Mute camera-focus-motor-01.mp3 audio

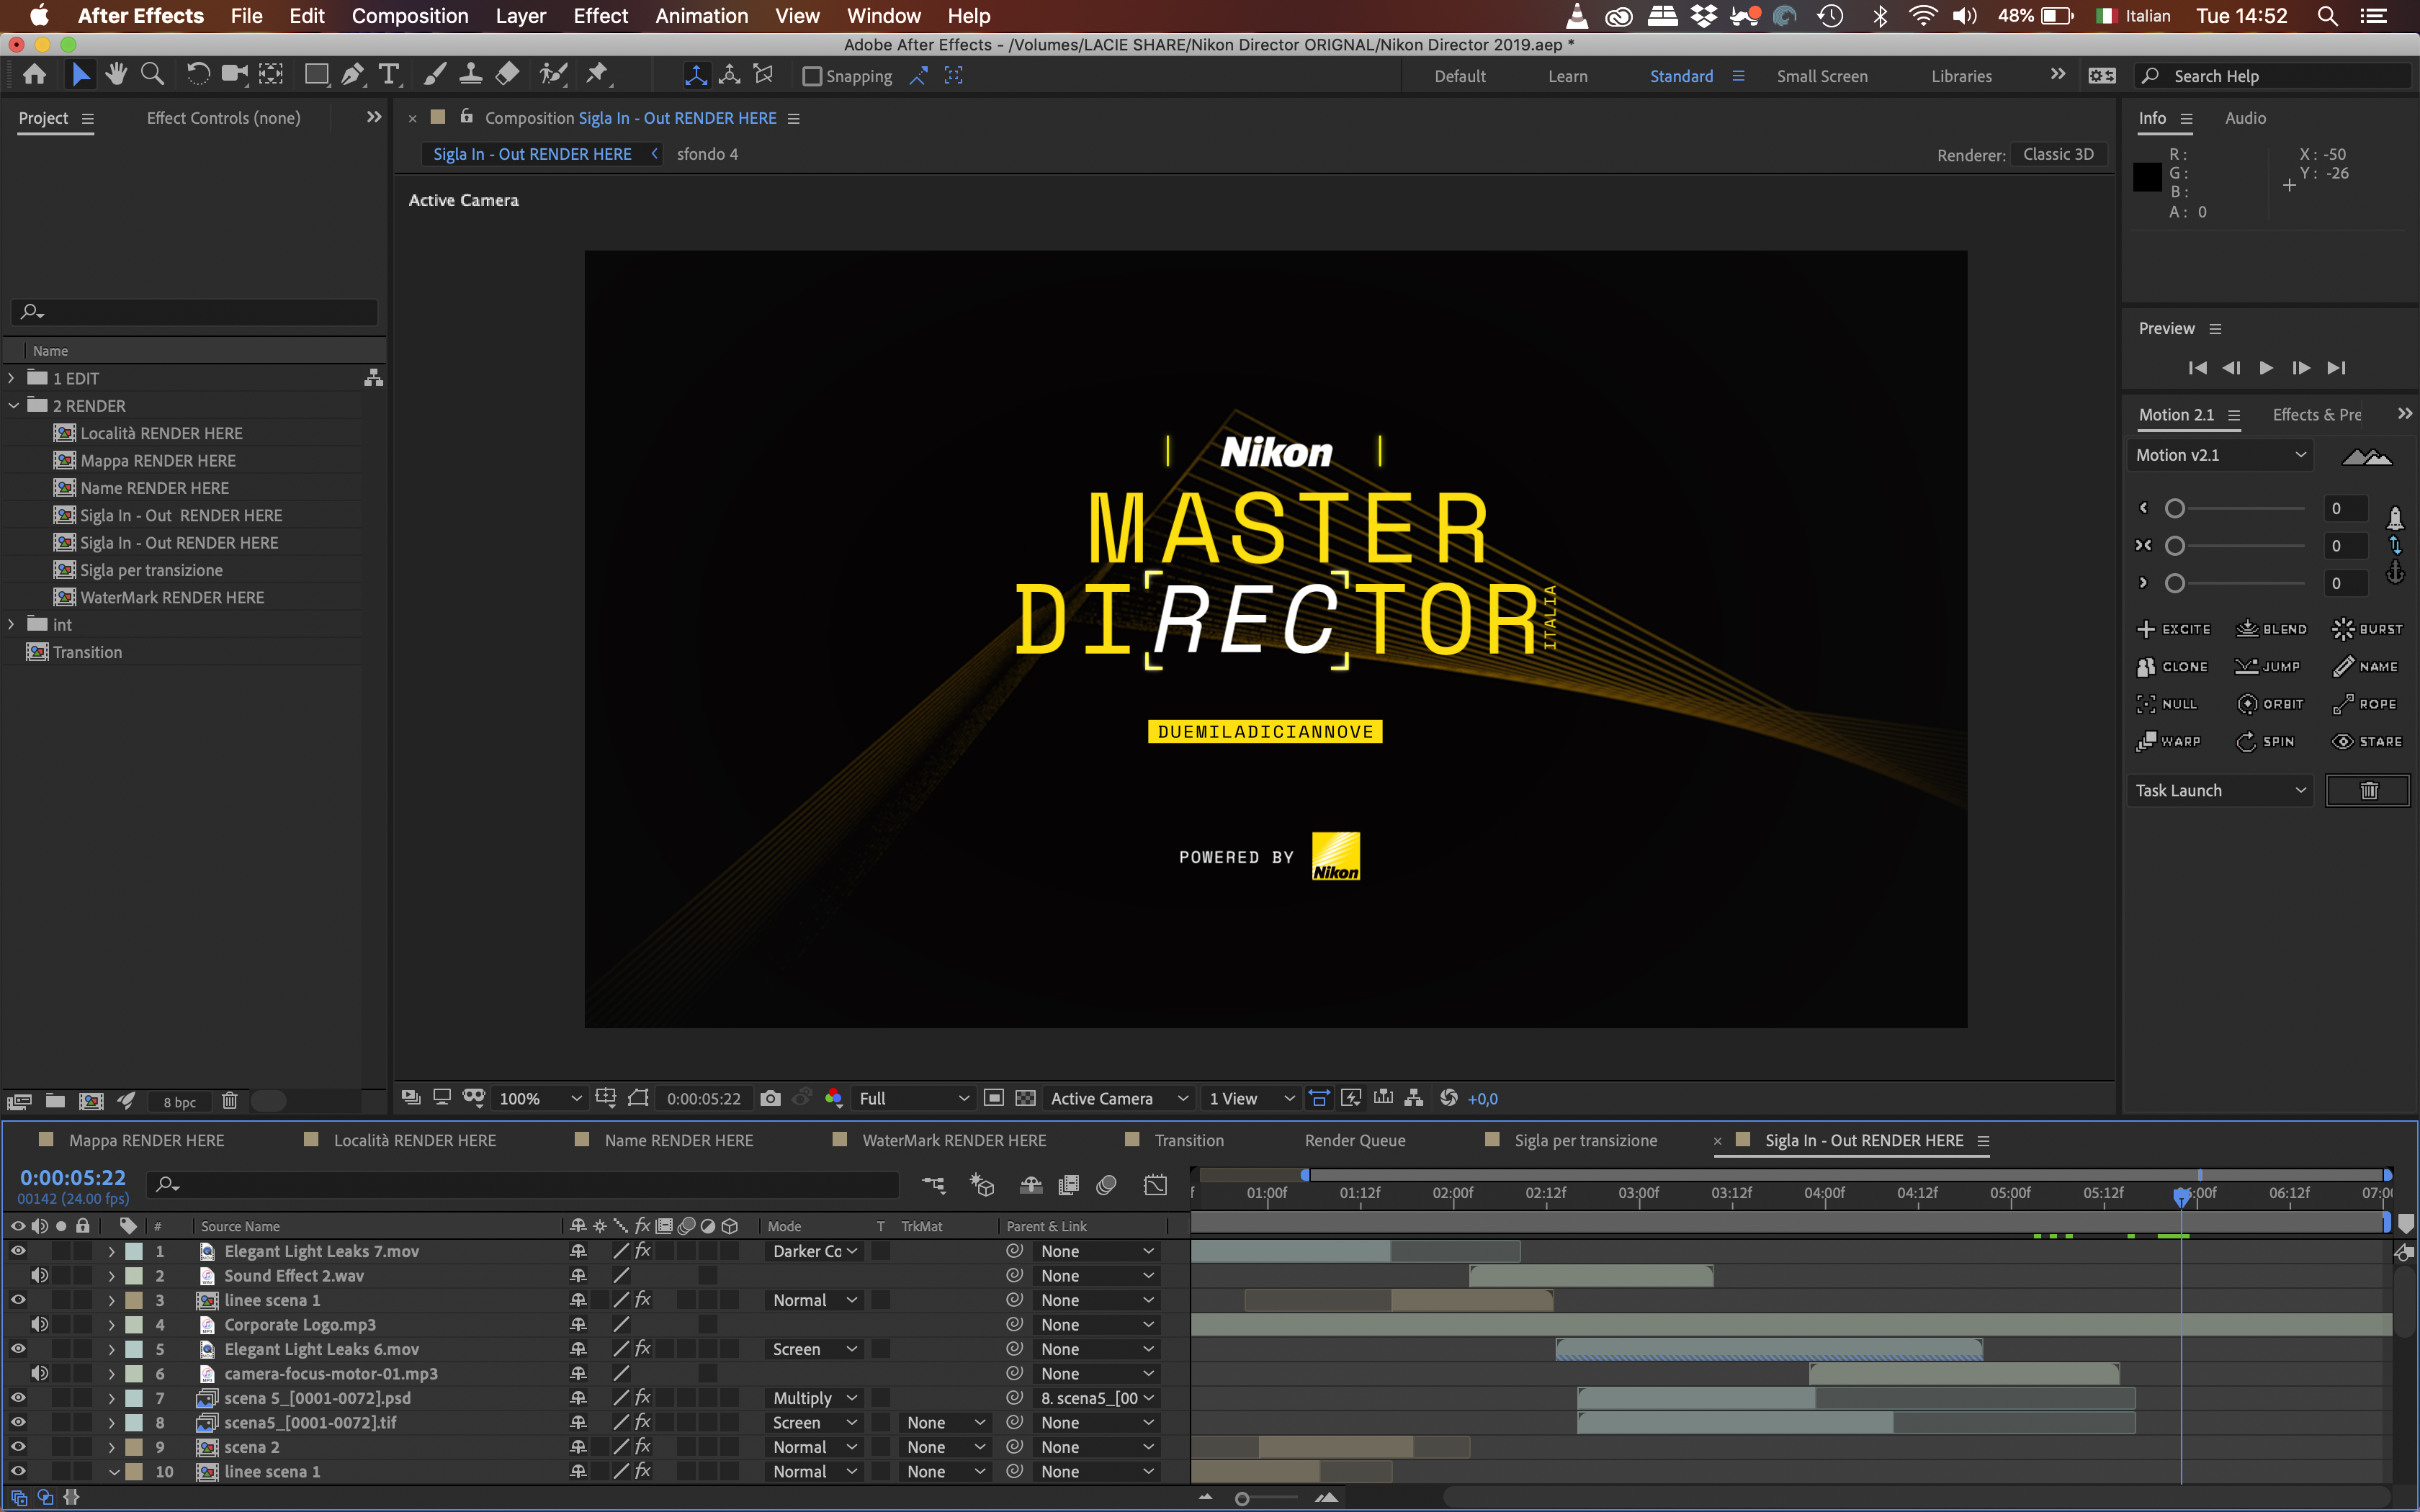click(x=40, y=1374)
